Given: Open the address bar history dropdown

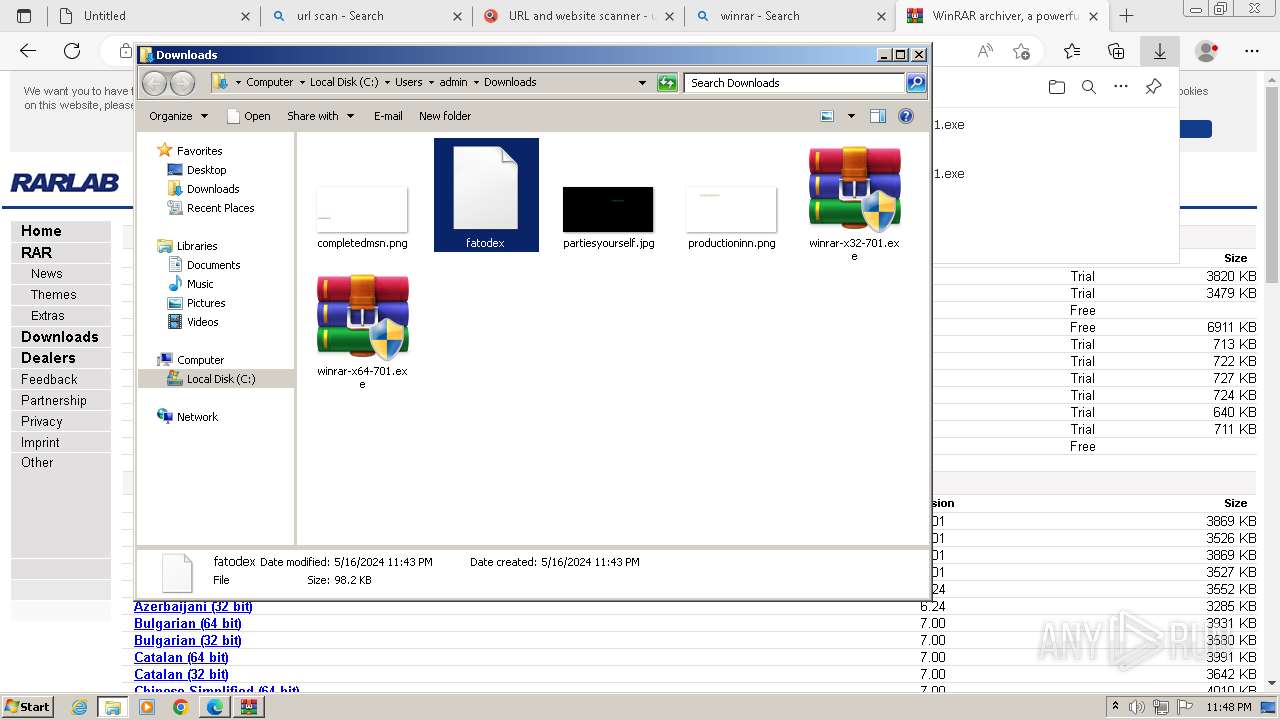Looking at the screenshot, I should pos(642,83).
